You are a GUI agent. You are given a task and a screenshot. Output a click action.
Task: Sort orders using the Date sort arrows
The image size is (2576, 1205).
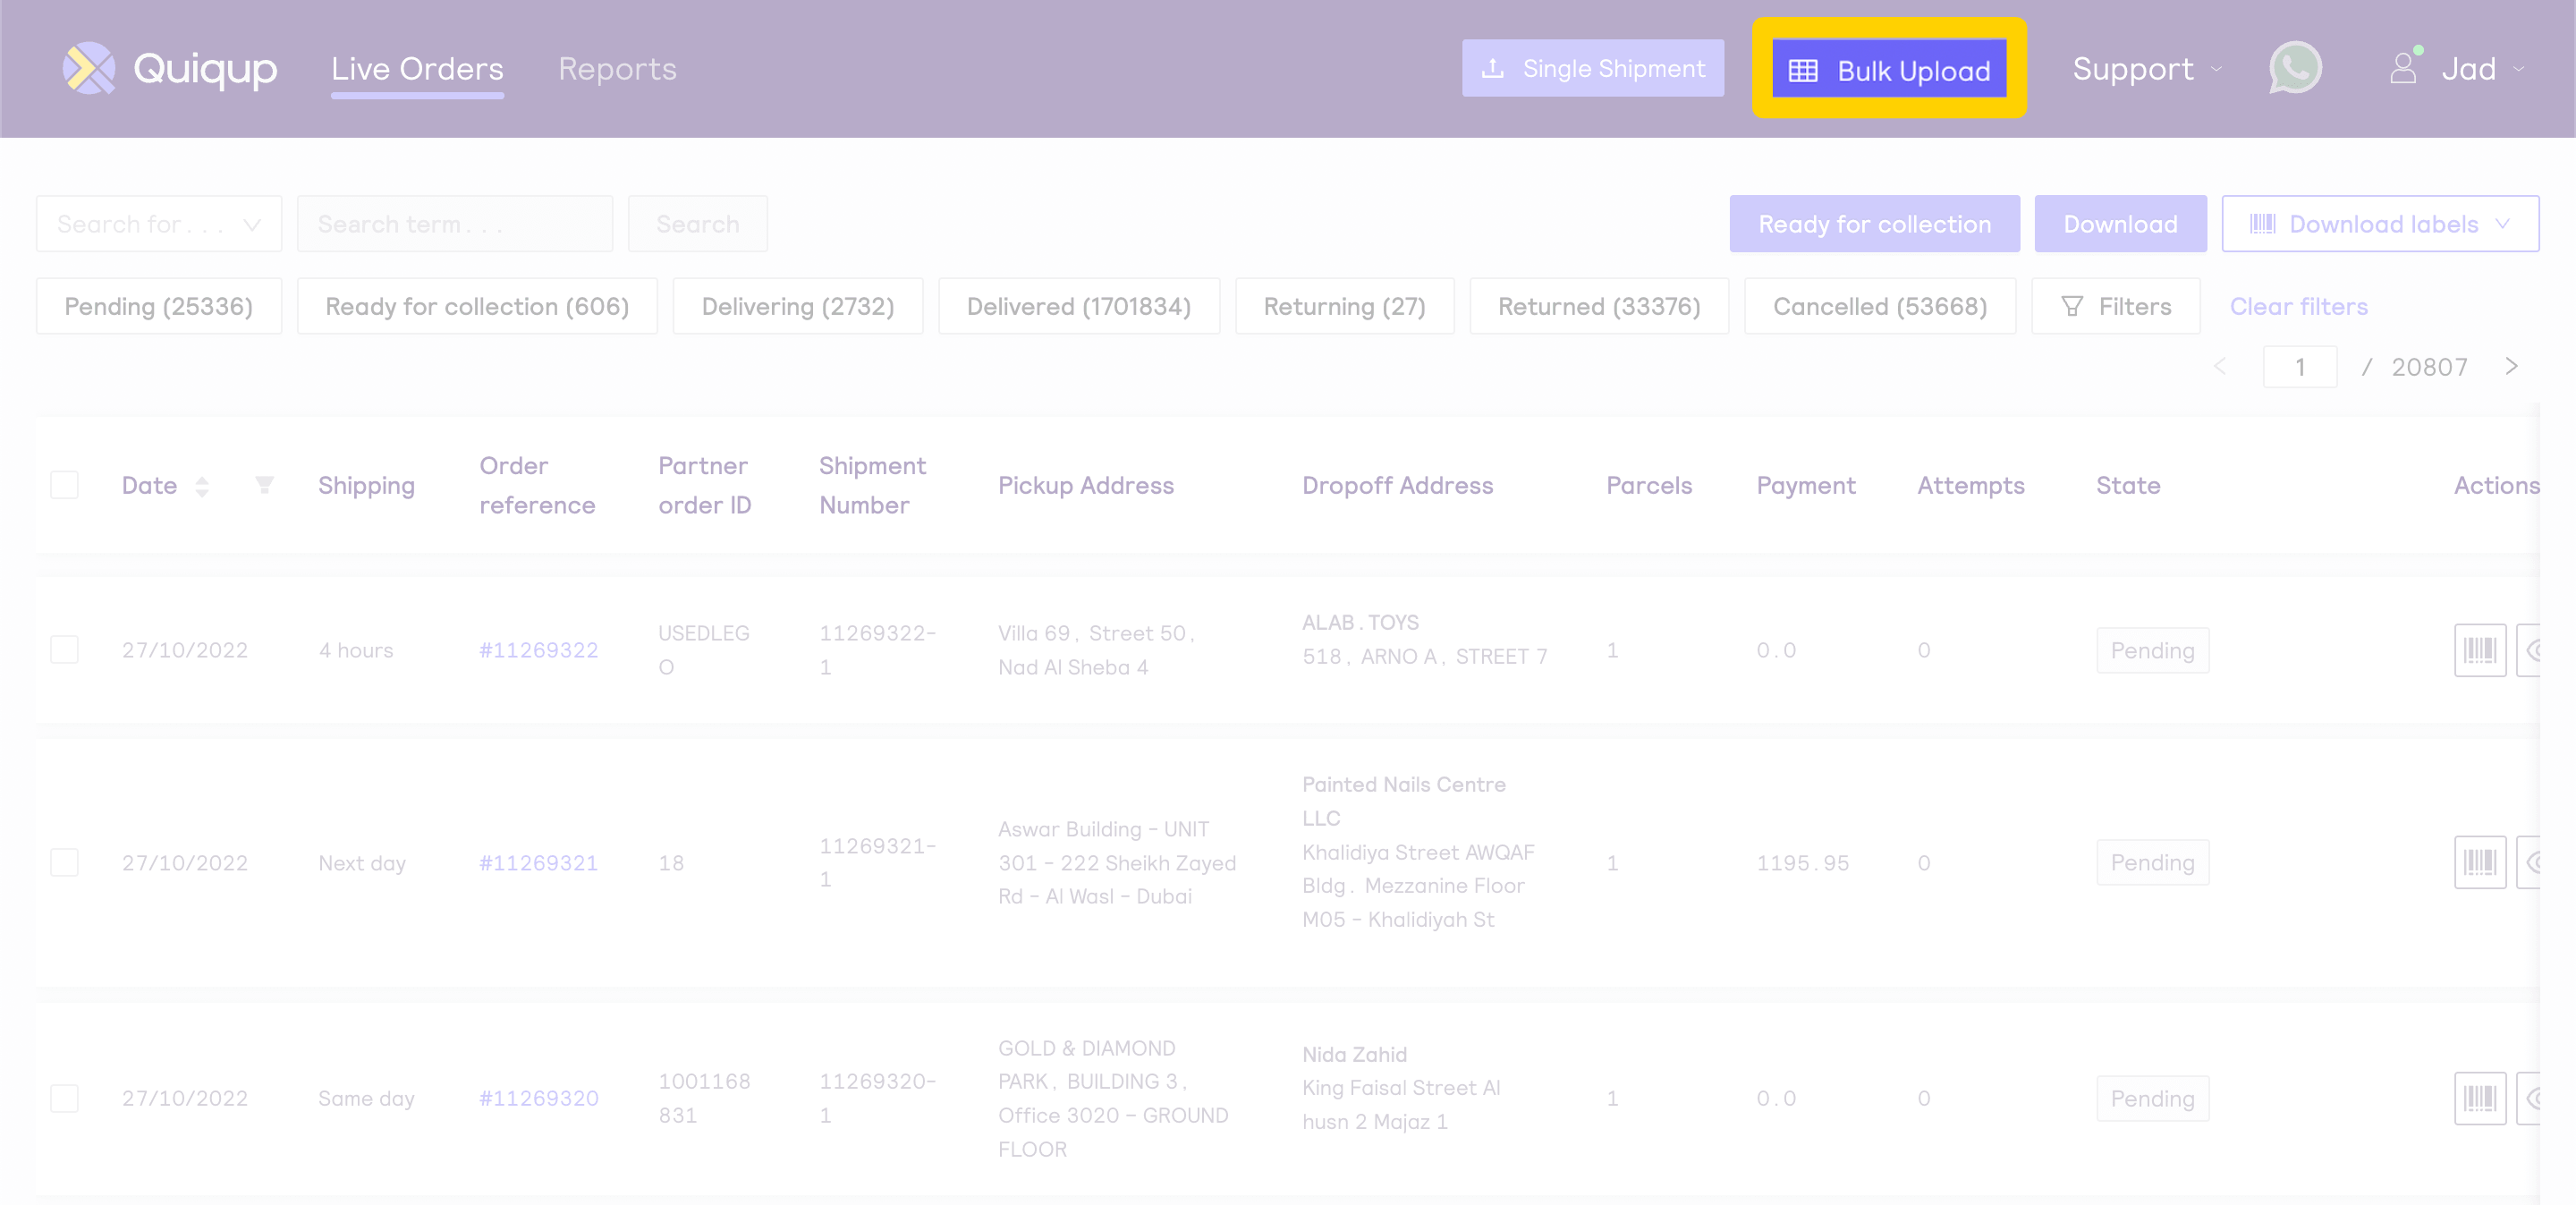202,486
